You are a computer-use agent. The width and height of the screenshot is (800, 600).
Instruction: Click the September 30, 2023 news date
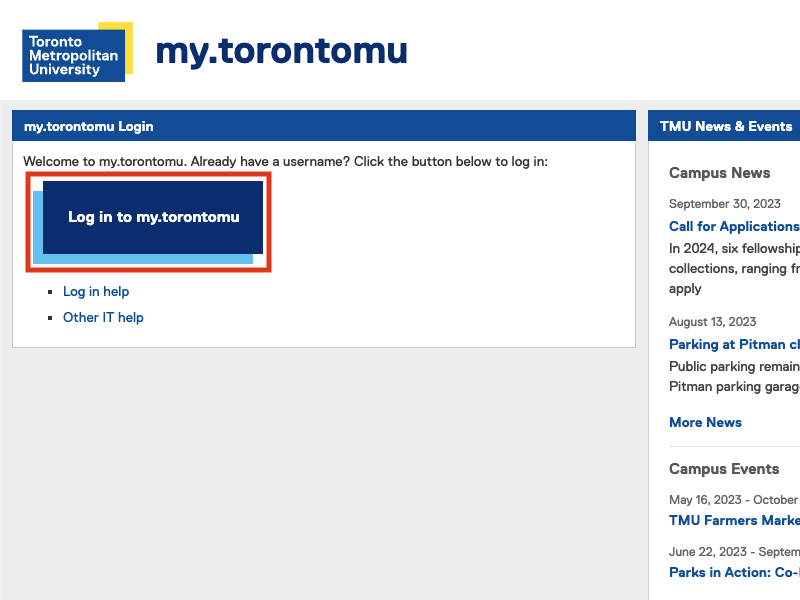[724, 204]
